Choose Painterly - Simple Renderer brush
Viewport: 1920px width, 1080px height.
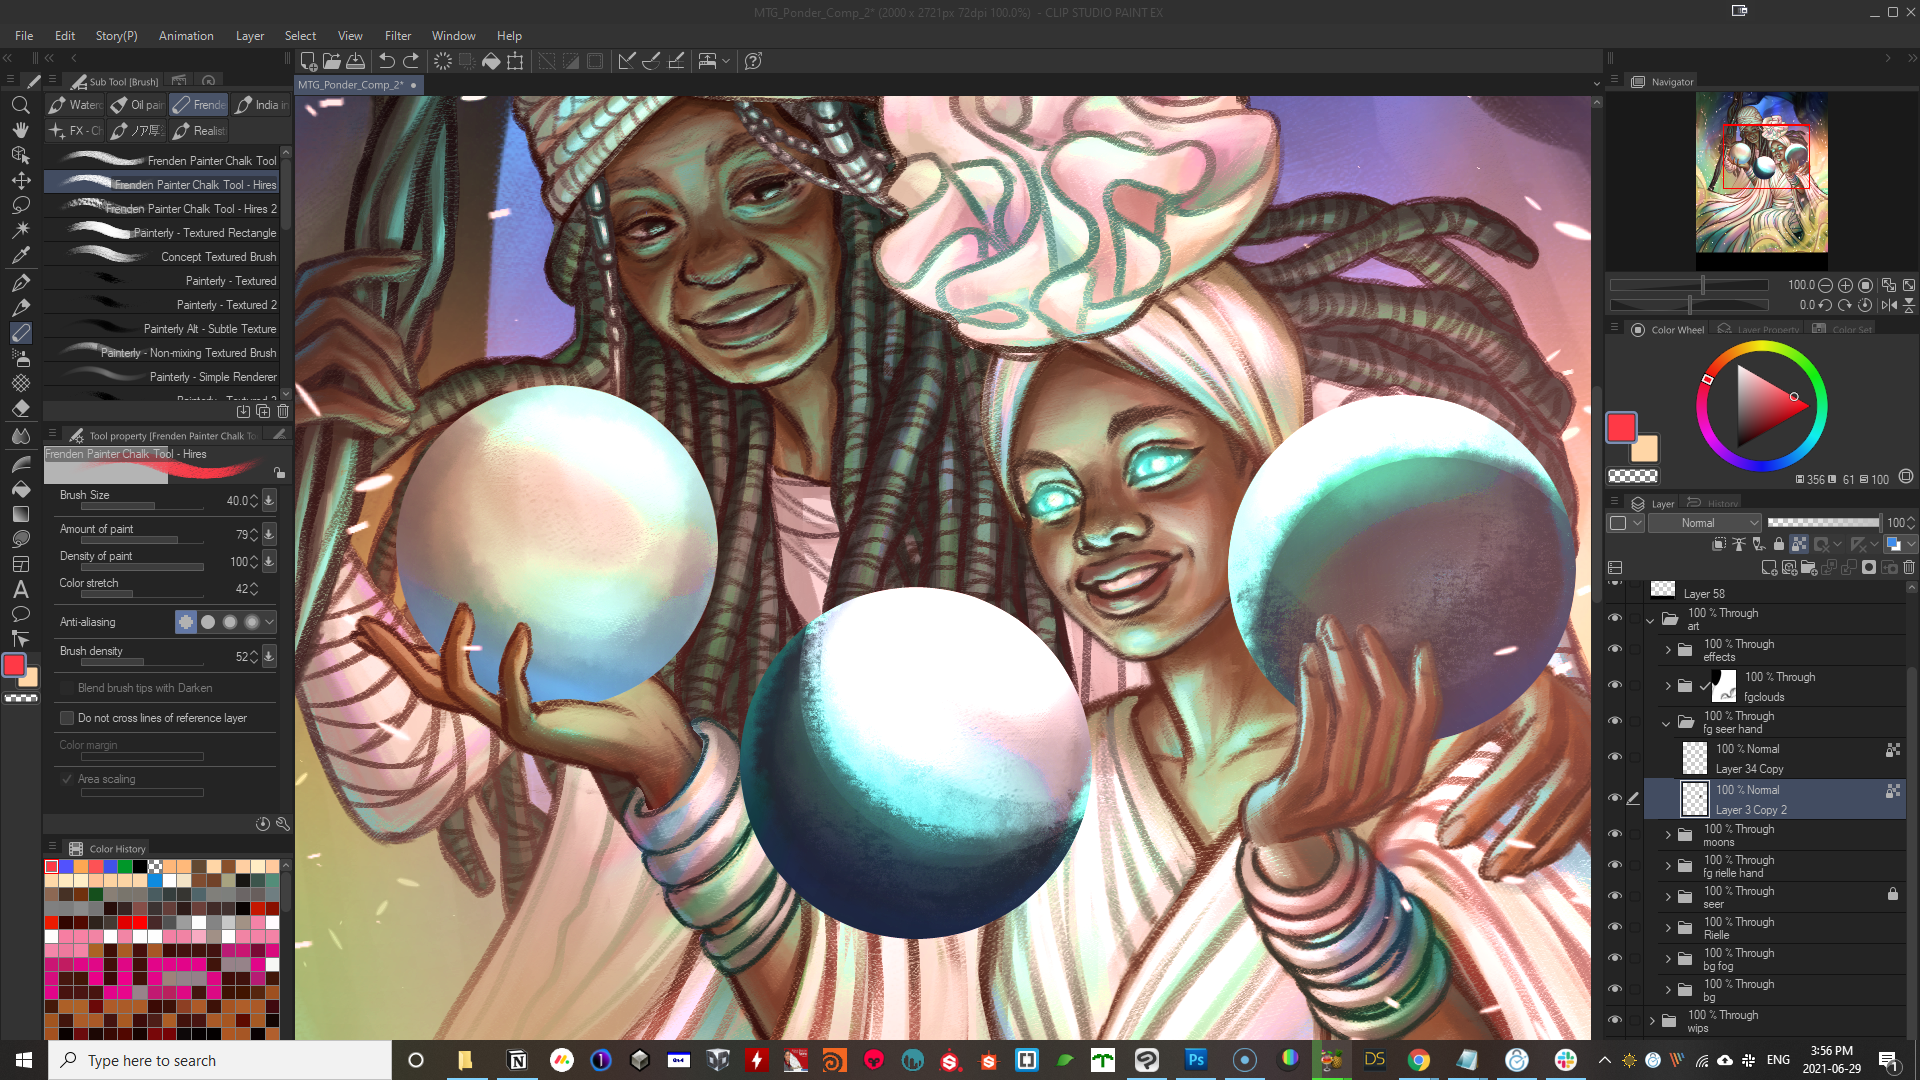pos(161,377)
